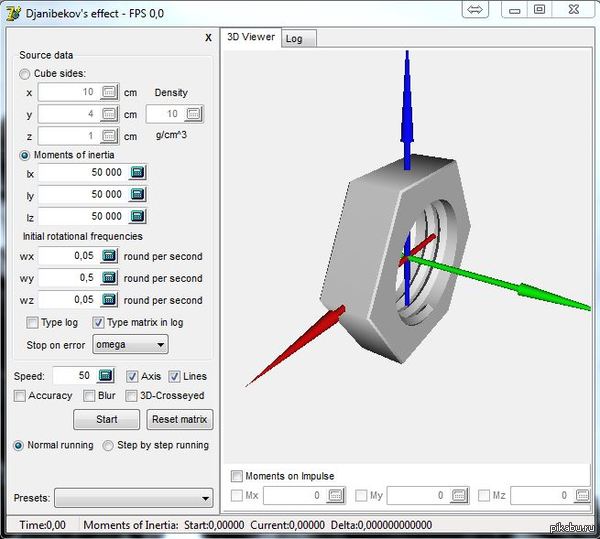Click calculator icon beside Iy value
Screen dimensions: 600x539
[x=138, y=195]
